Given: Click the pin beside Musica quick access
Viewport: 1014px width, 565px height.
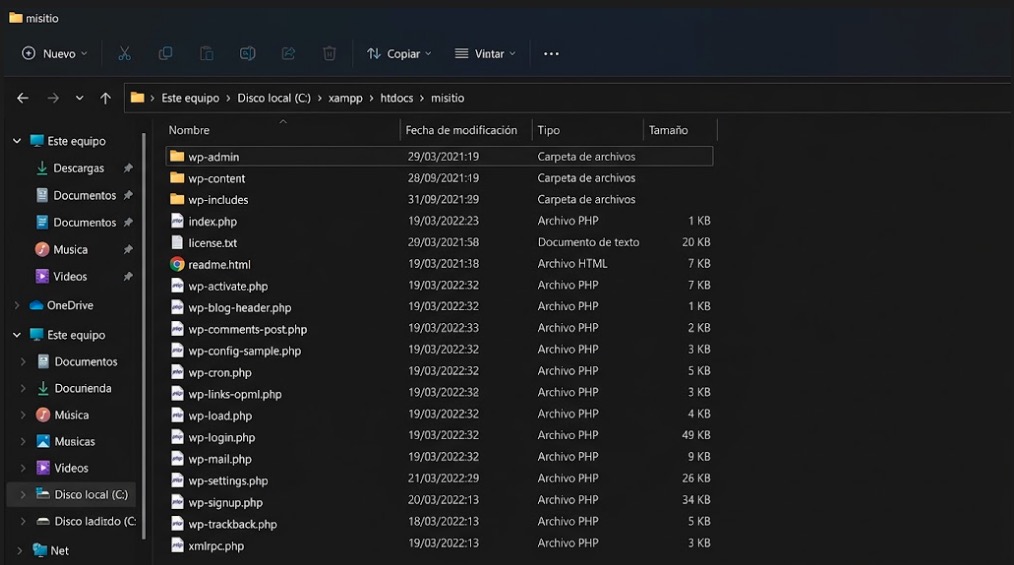Looking at the screenshot, I should (128, 250).
